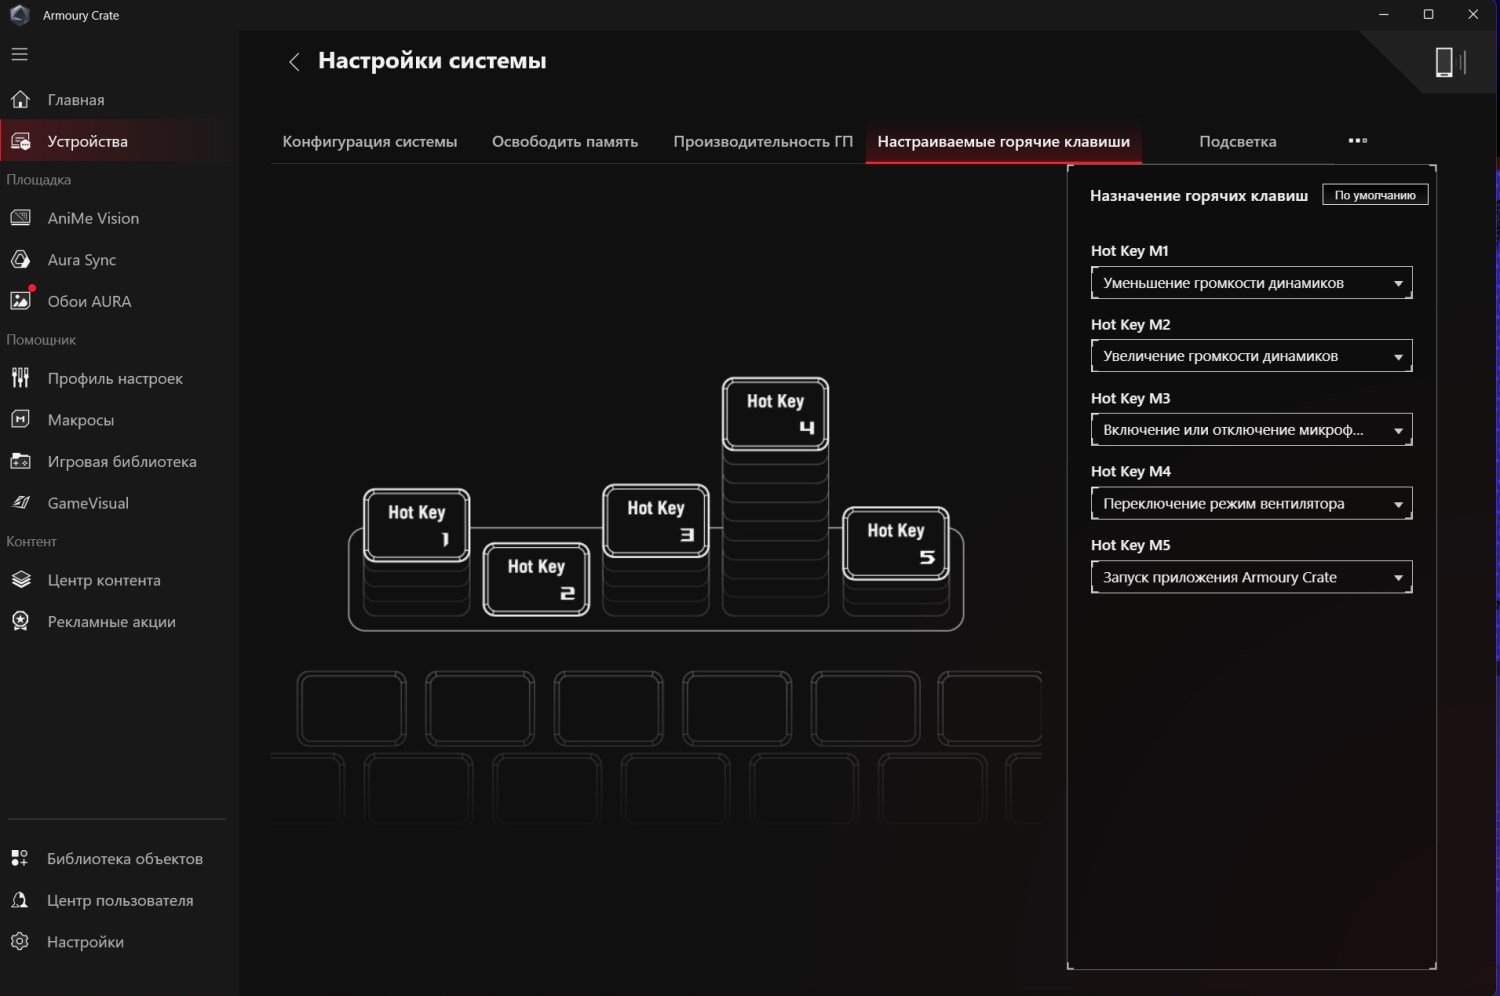Switch to Подсветка tab
Screen dimensions: 1500x996
coord(1238,142)
